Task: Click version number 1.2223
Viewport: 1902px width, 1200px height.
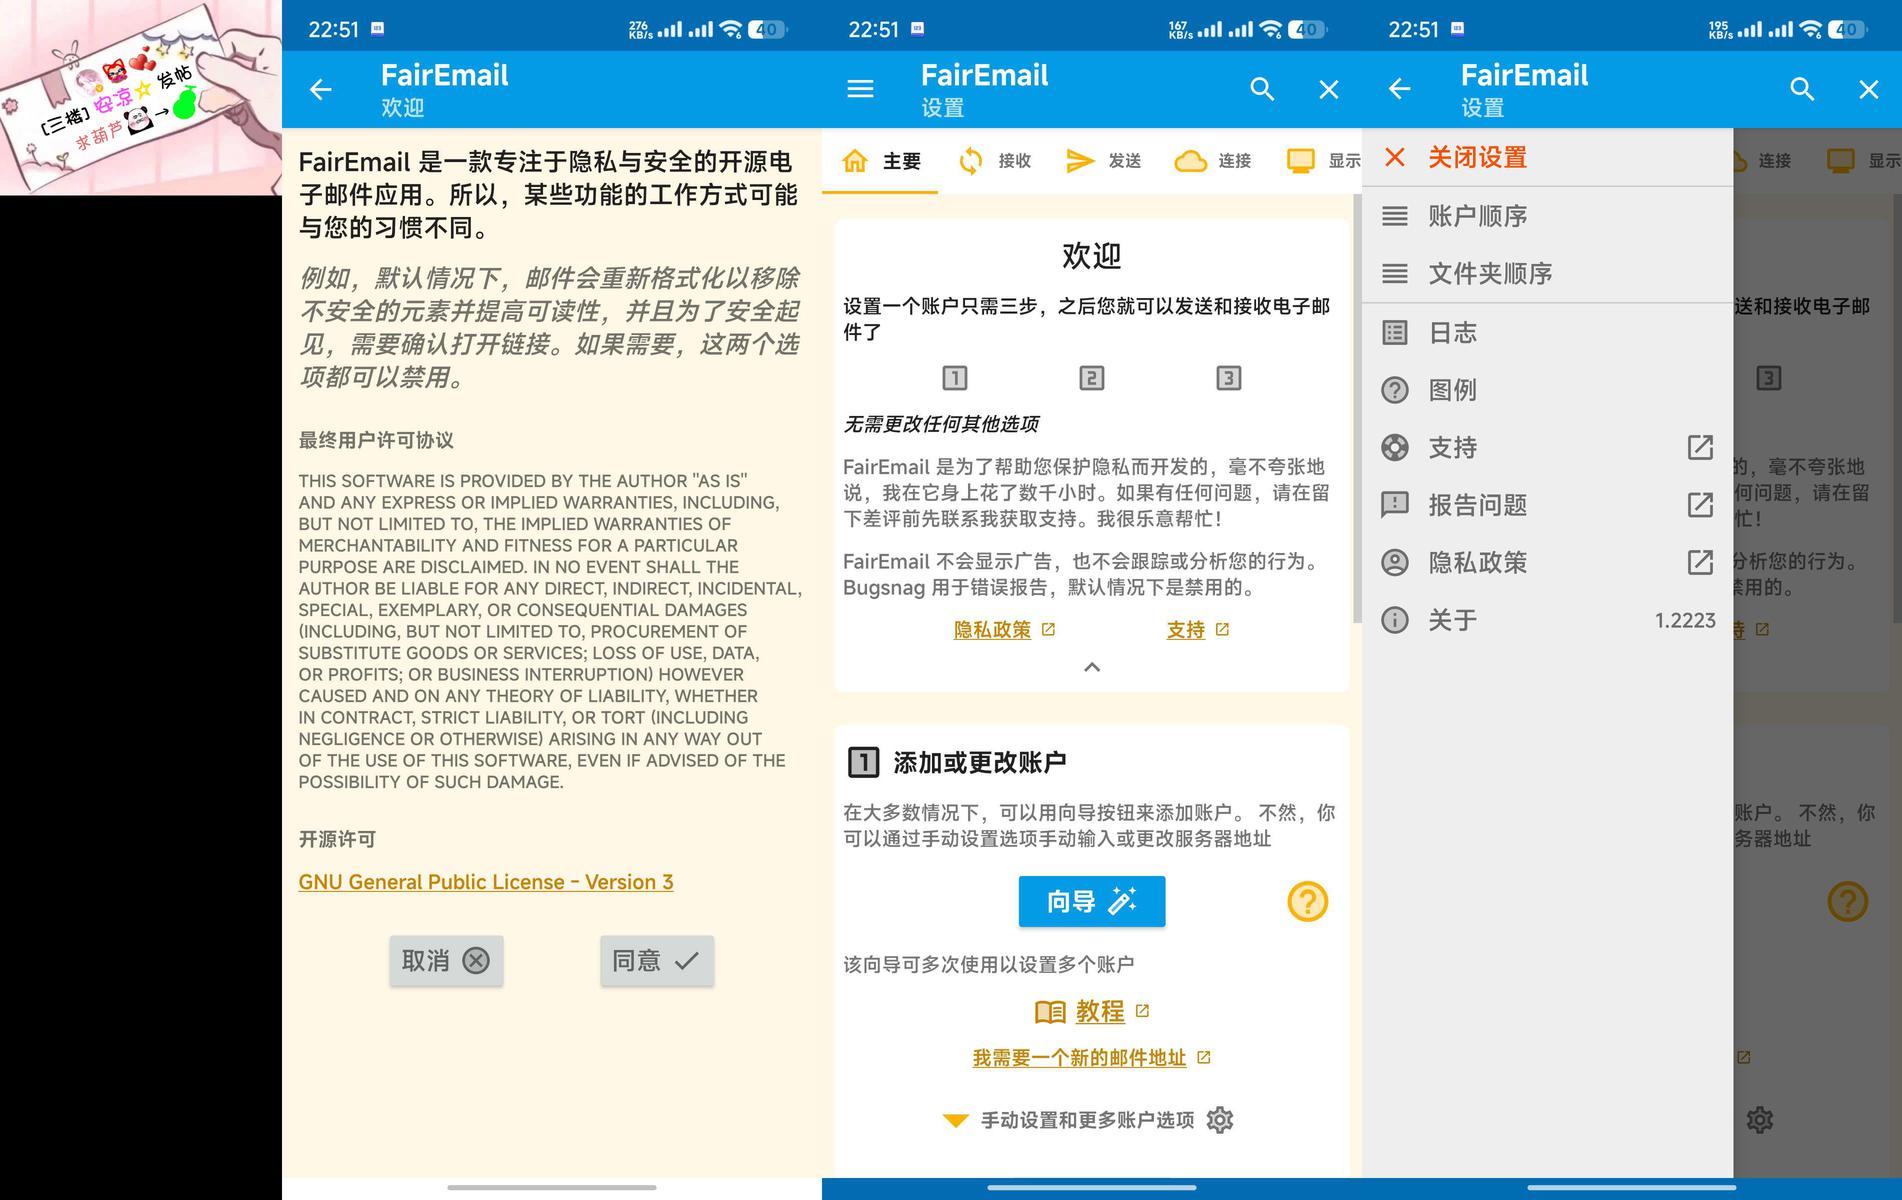Action: (x=1685, y=620)
